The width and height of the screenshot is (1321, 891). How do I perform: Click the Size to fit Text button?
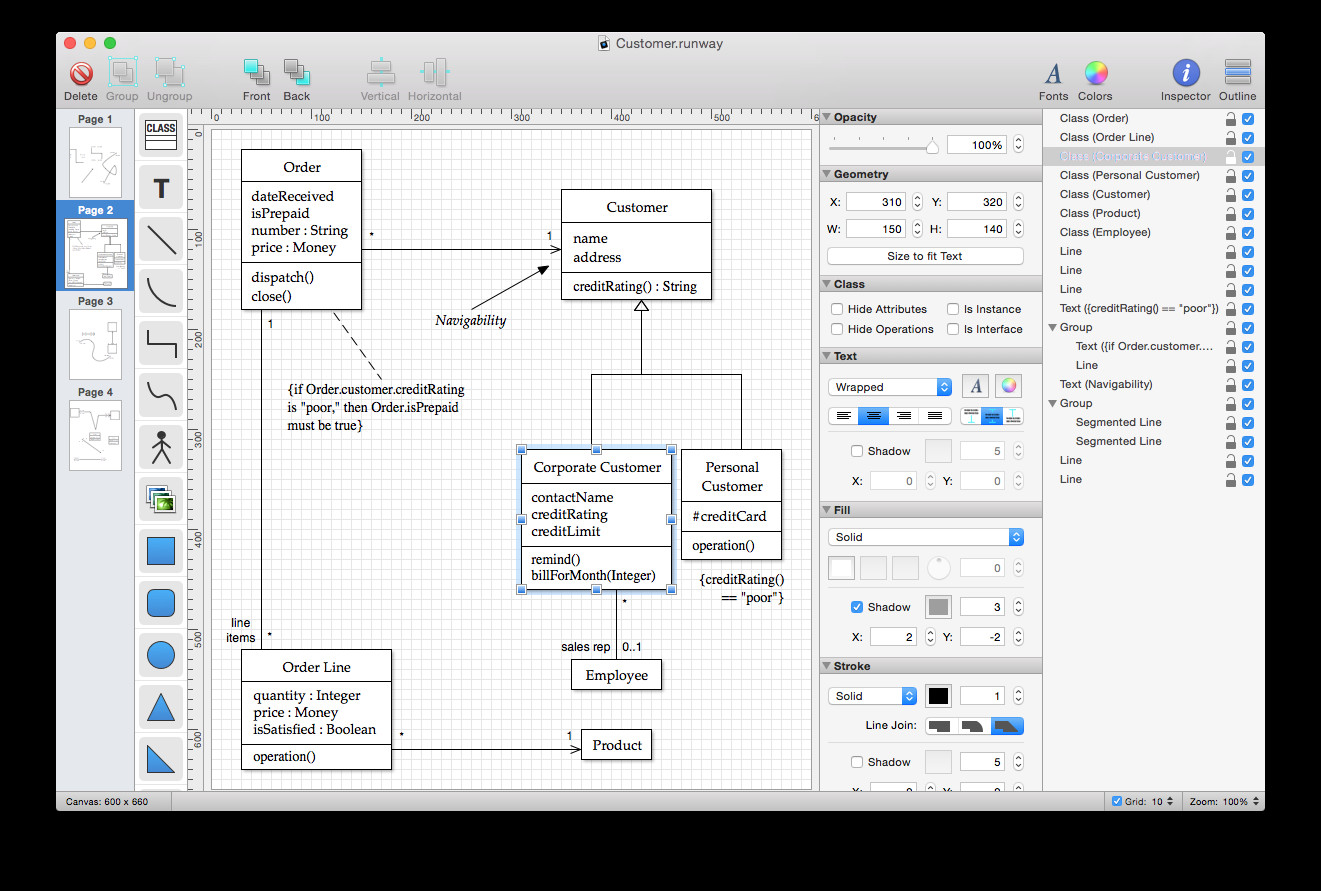click(925, 256)
